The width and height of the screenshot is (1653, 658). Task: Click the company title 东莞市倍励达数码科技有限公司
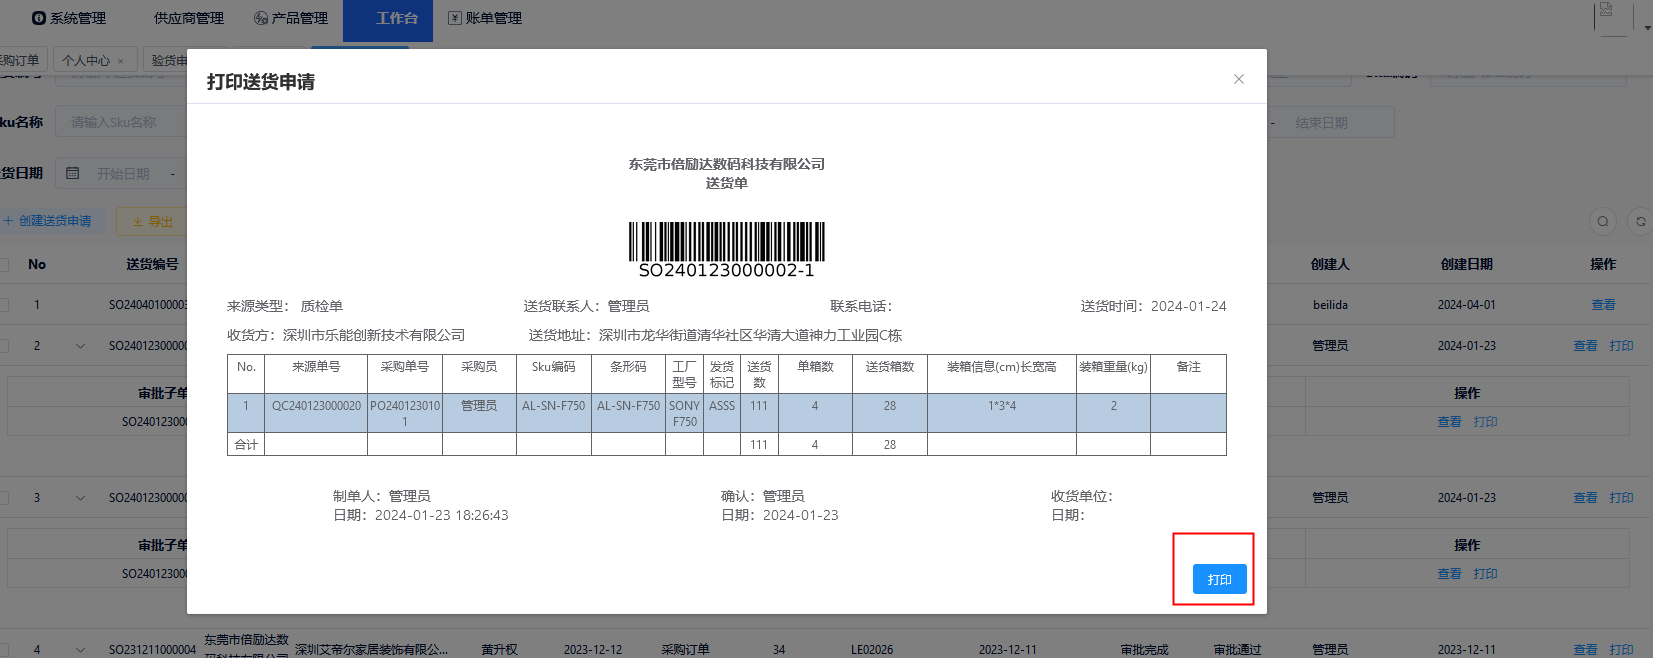pos(727,164)
